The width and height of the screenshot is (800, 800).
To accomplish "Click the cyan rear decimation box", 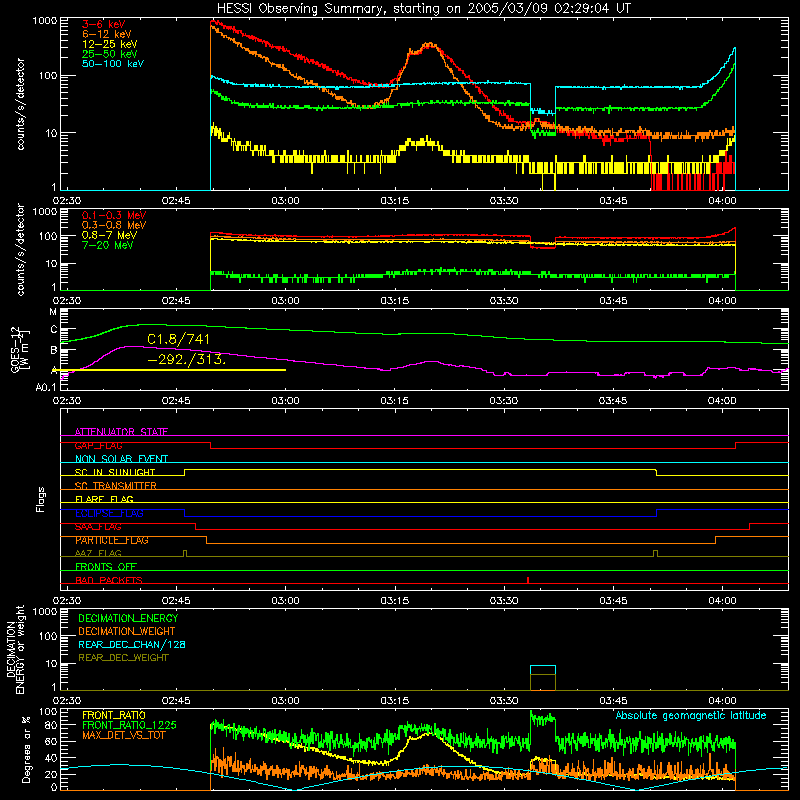I will click(x=543, y=670).
